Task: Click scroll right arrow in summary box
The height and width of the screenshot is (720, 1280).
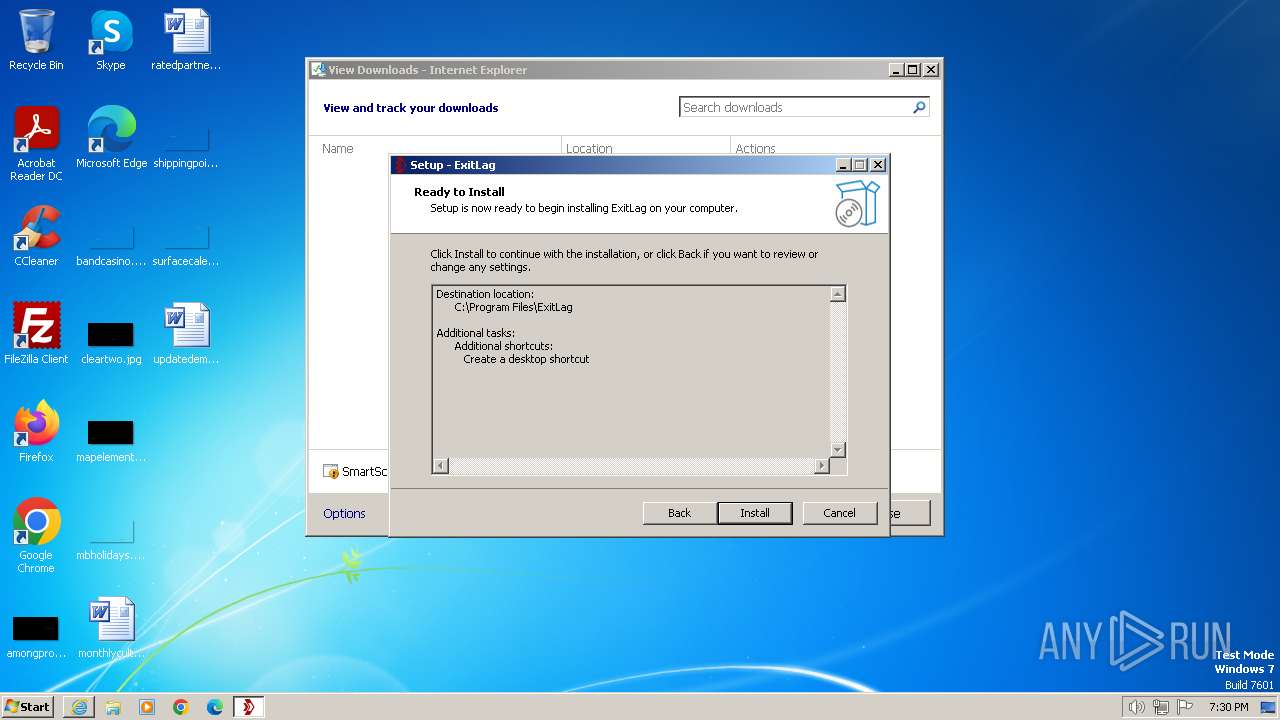Action: pos(822,466)
